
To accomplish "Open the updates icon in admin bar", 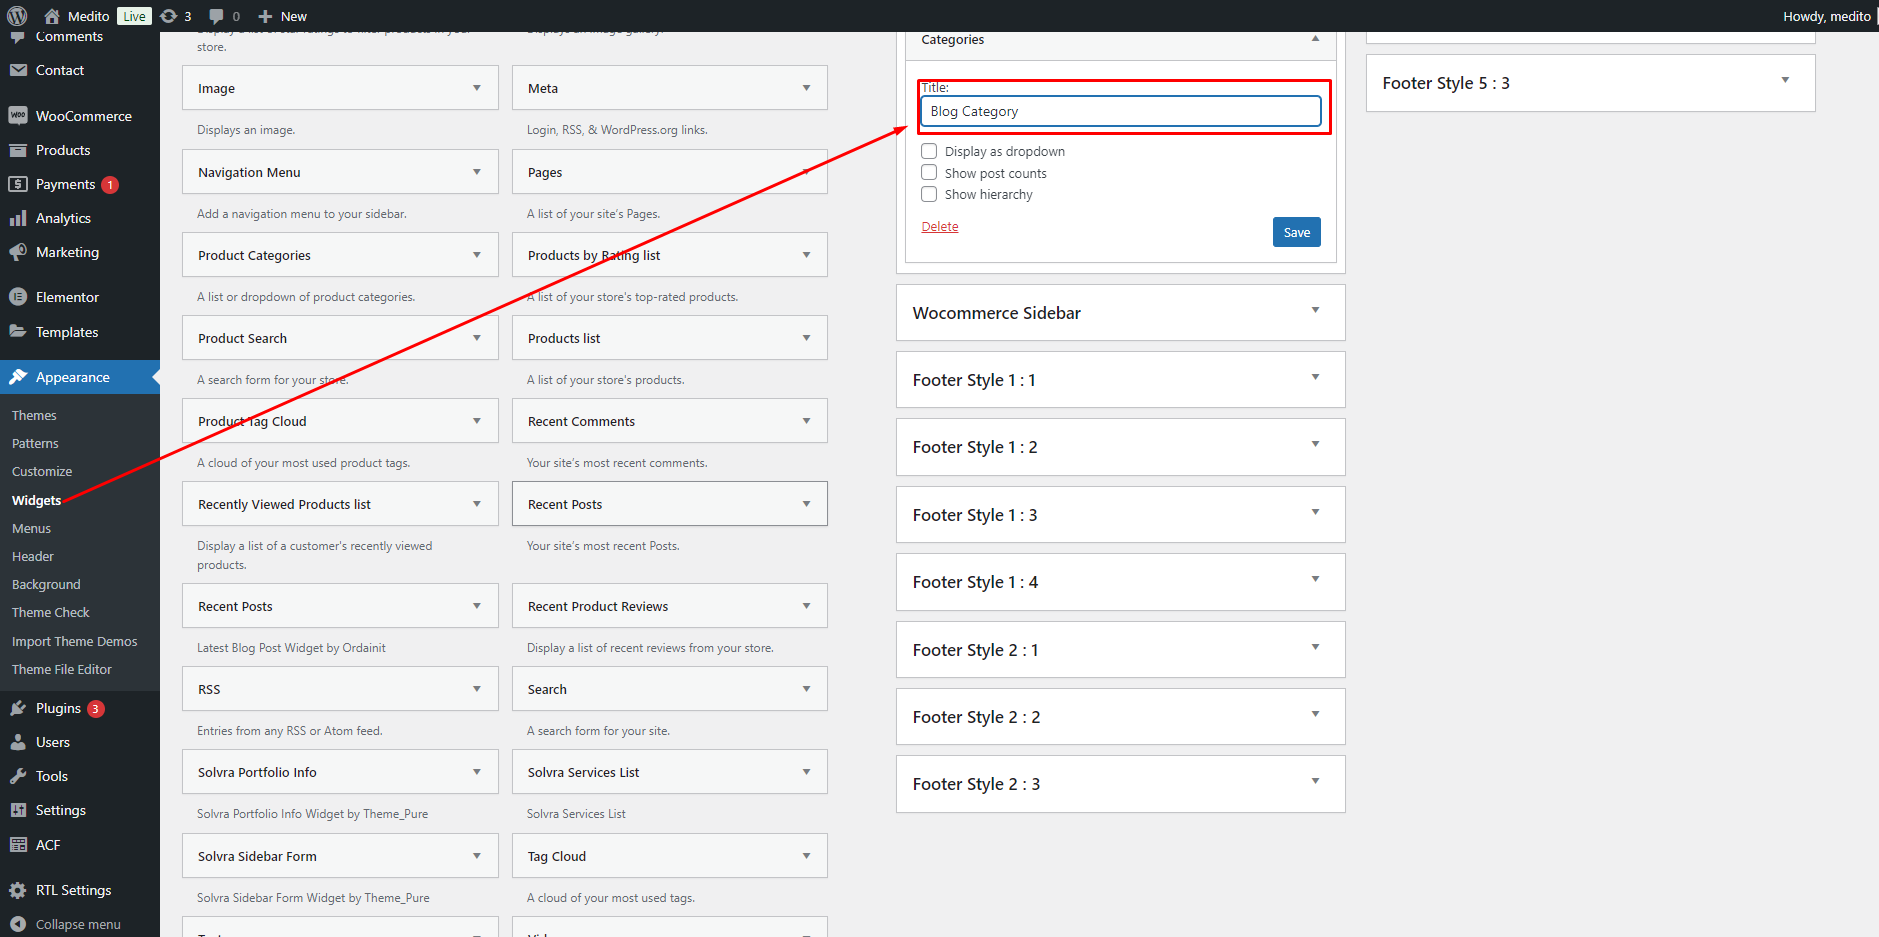I will (x=169, y=16).
